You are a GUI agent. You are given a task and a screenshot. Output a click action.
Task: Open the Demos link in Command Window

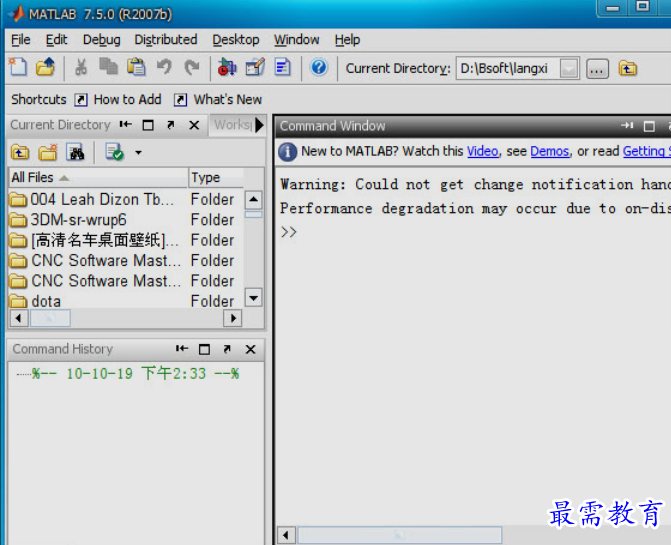(550, 151)
